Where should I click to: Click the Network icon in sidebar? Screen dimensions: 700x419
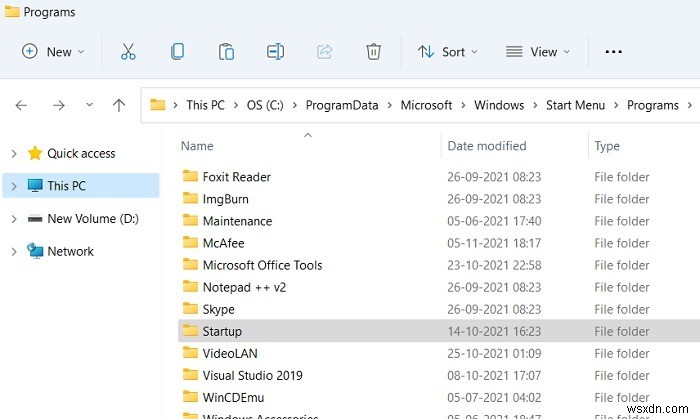(35, 251)
